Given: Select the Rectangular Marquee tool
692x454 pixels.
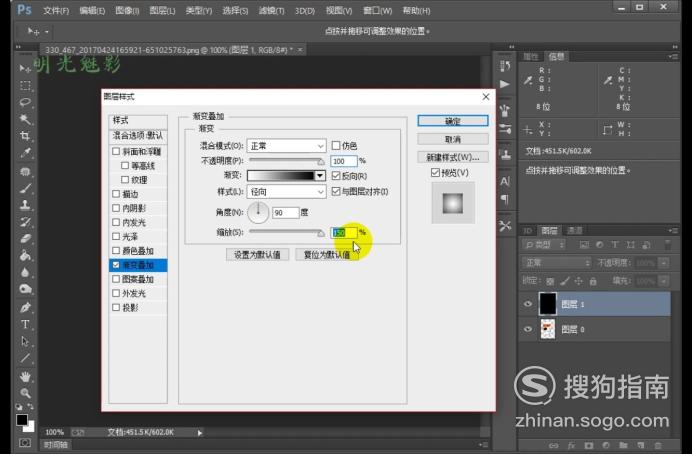Looking at the screenshot, I should point(25,86).
